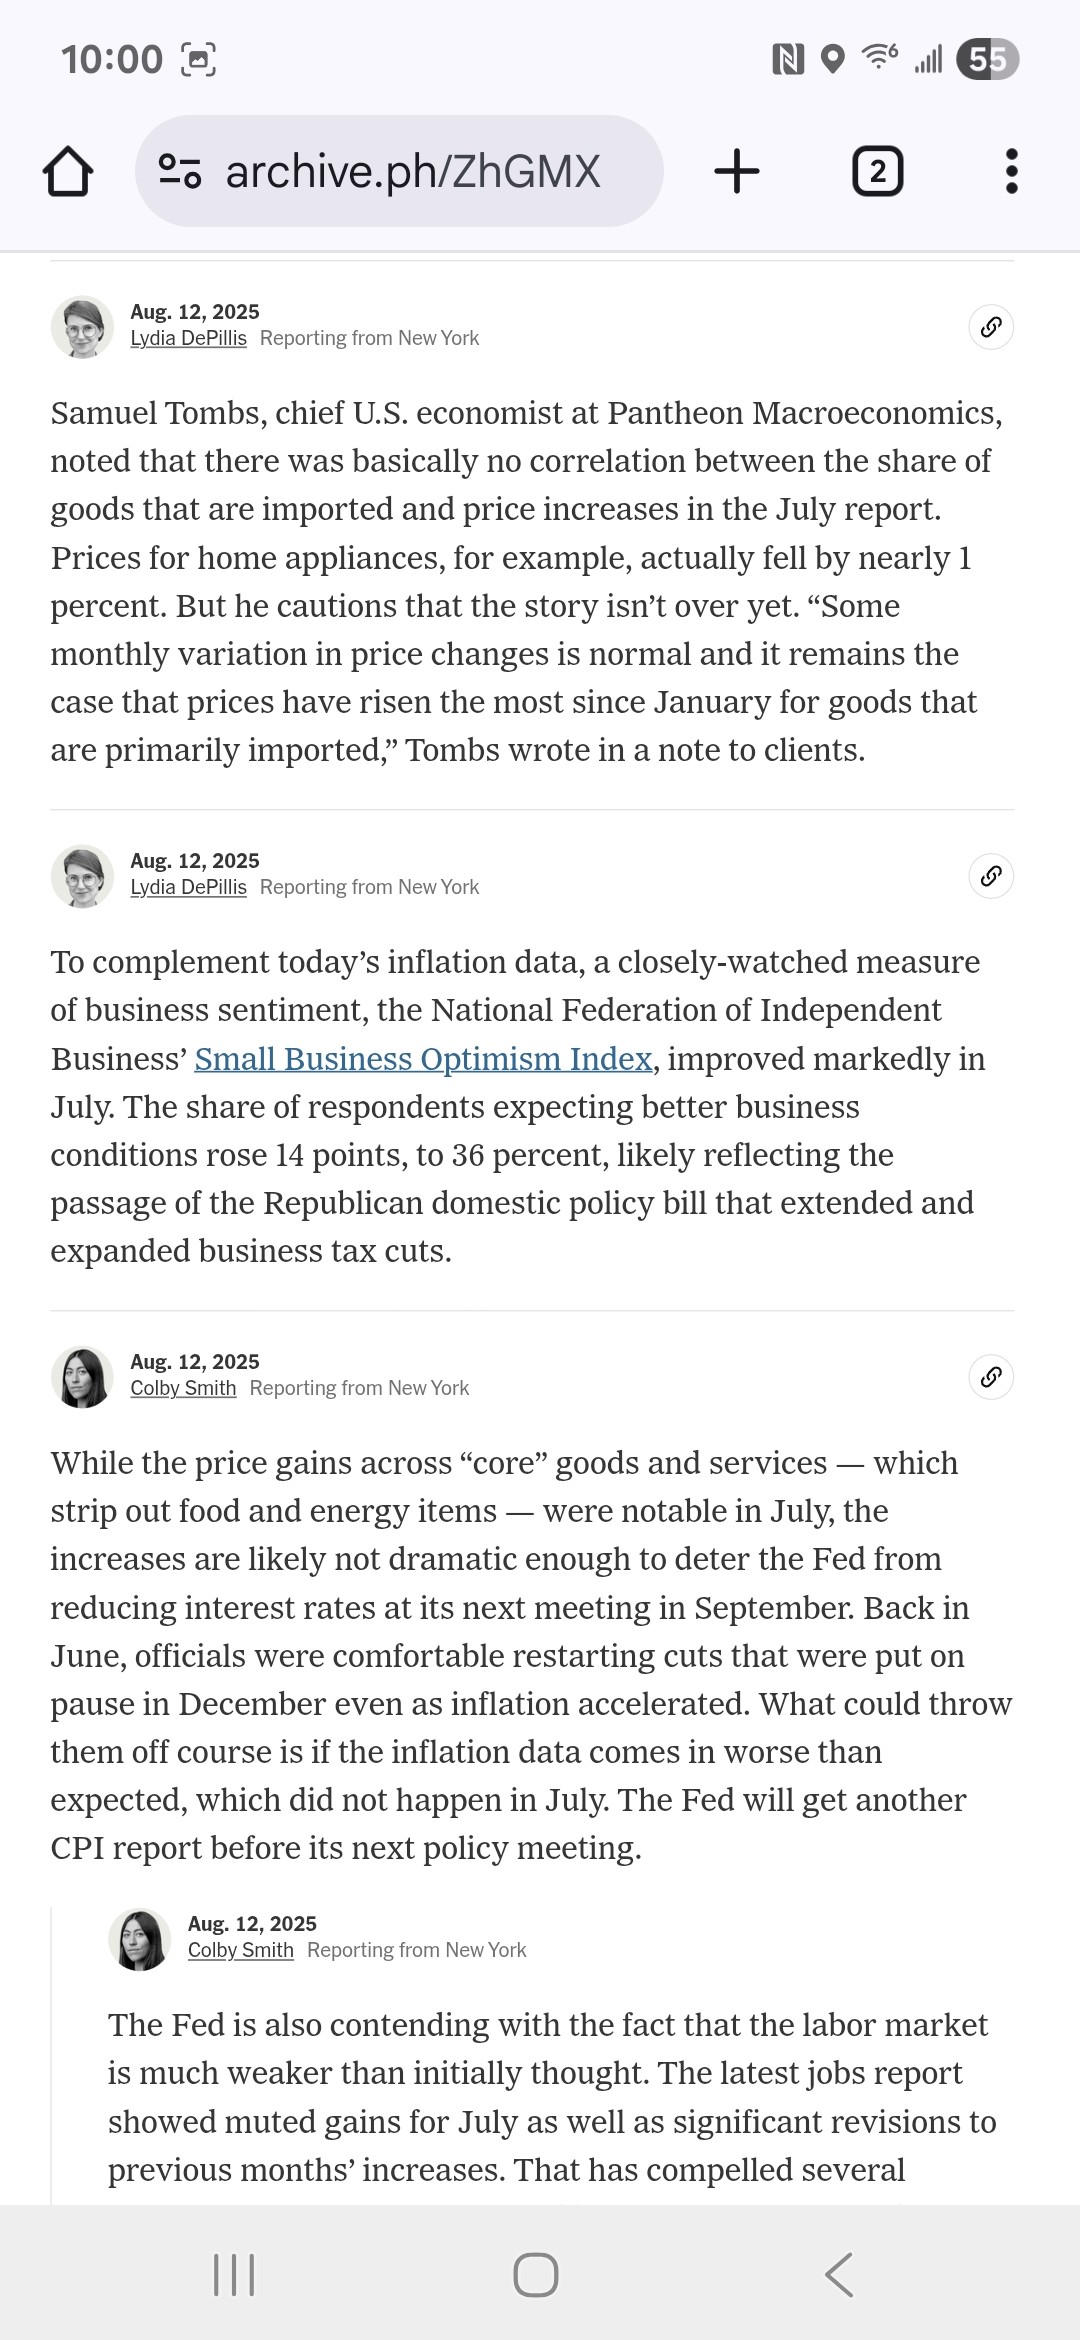Tap the archive.ph/ZhGMX address bar
Viewport: 1080px width, 2340px height.
[412, 171]
